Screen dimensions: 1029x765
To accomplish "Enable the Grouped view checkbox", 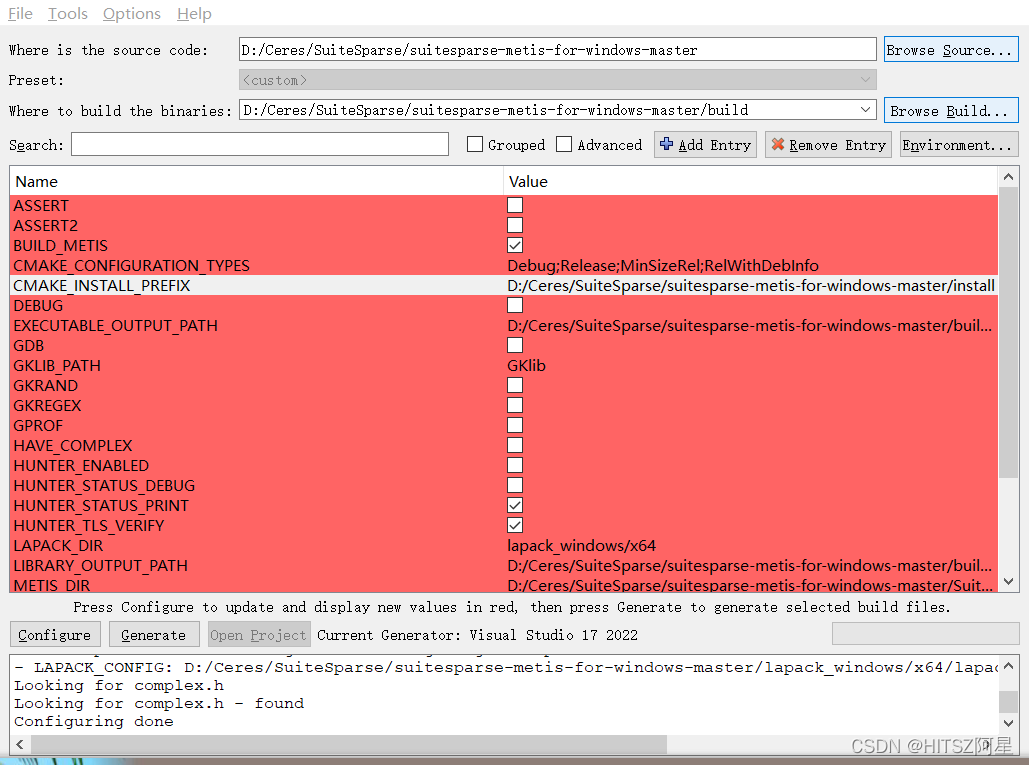I will coord(474,144).
